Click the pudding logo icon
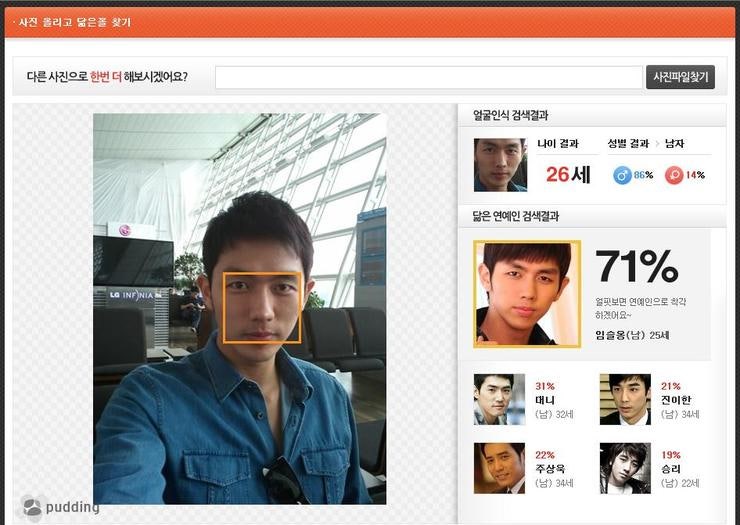Viewport: 740px width, 525px height. pyautogui.click(x=33, y=507)
